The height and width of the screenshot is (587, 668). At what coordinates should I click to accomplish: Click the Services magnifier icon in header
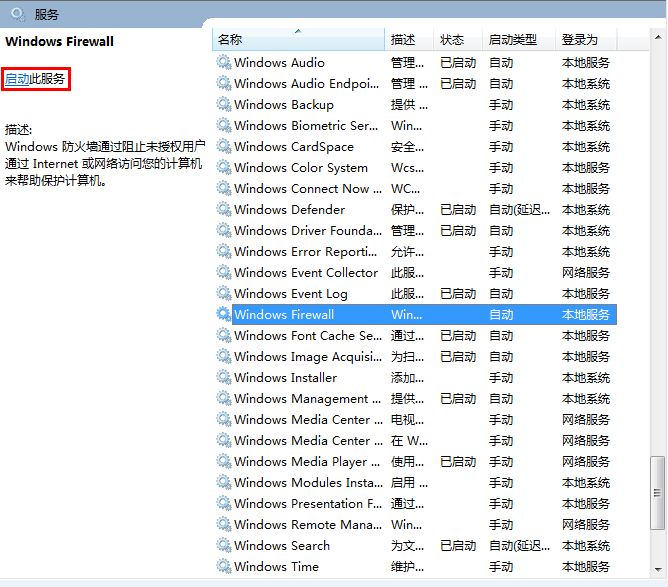(x=17, y=13)
